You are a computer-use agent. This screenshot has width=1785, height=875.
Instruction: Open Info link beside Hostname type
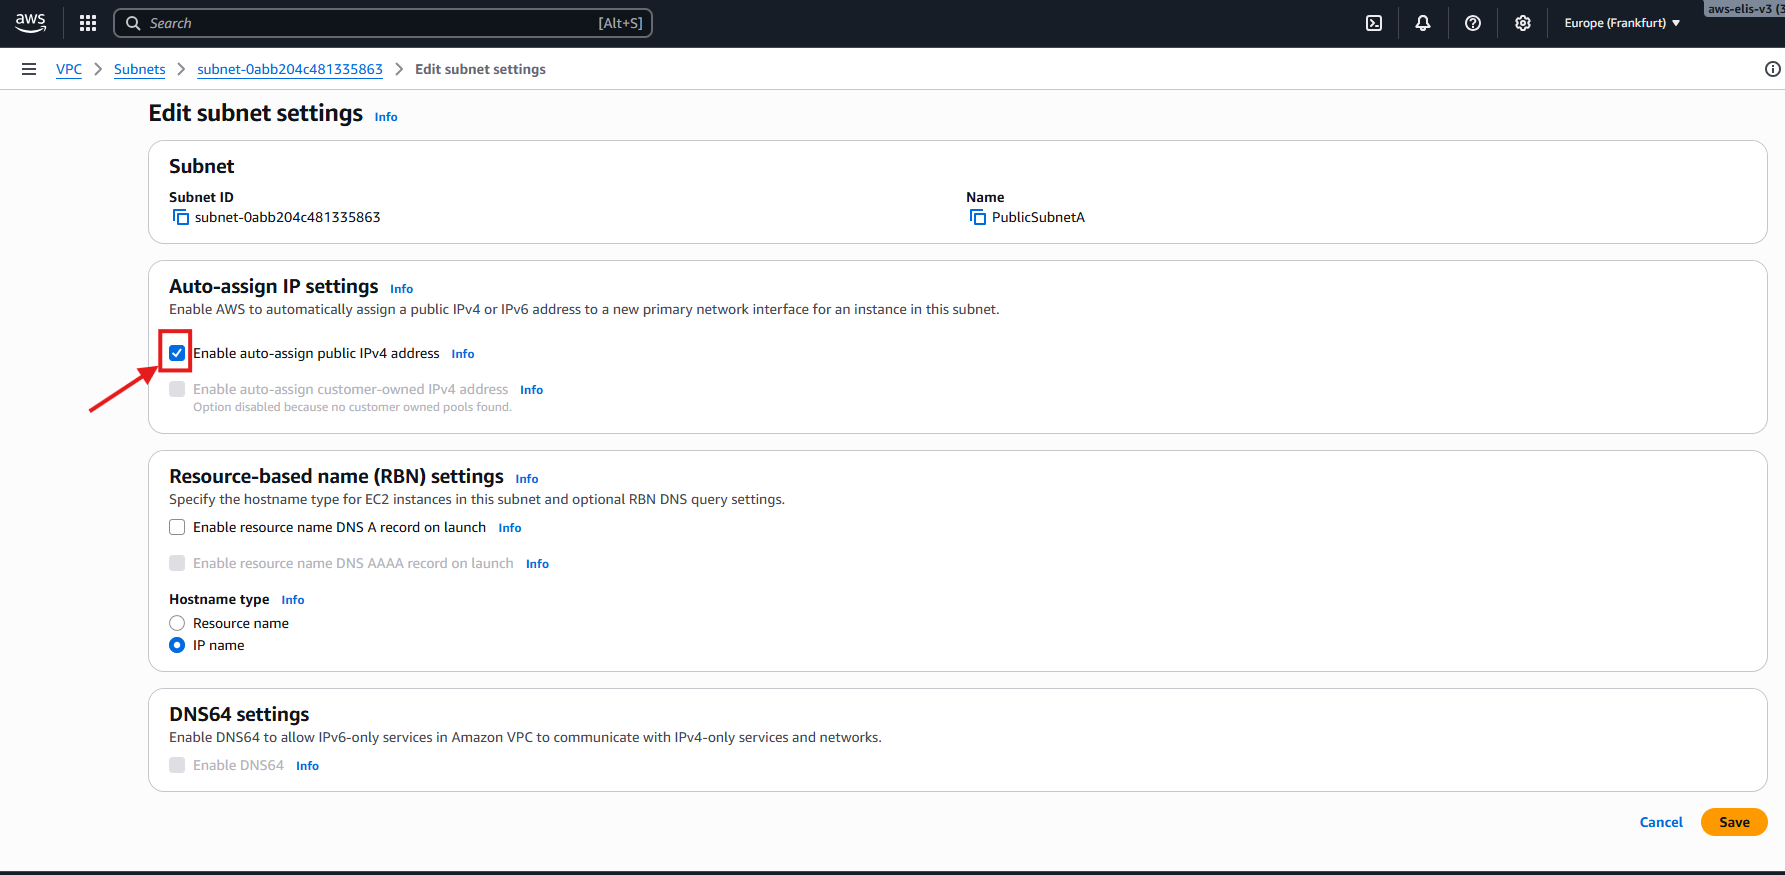pos(292,600)
